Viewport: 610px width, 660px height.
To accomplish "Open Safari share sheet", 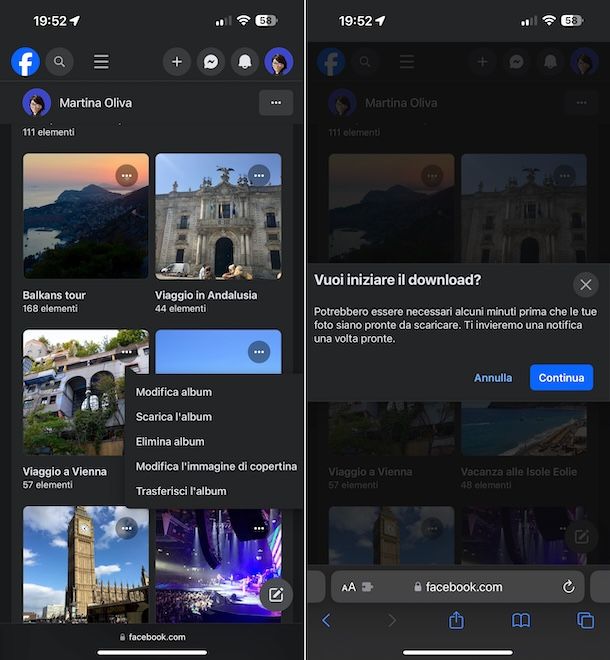I will pyautogui.click(x=456, y=620).
